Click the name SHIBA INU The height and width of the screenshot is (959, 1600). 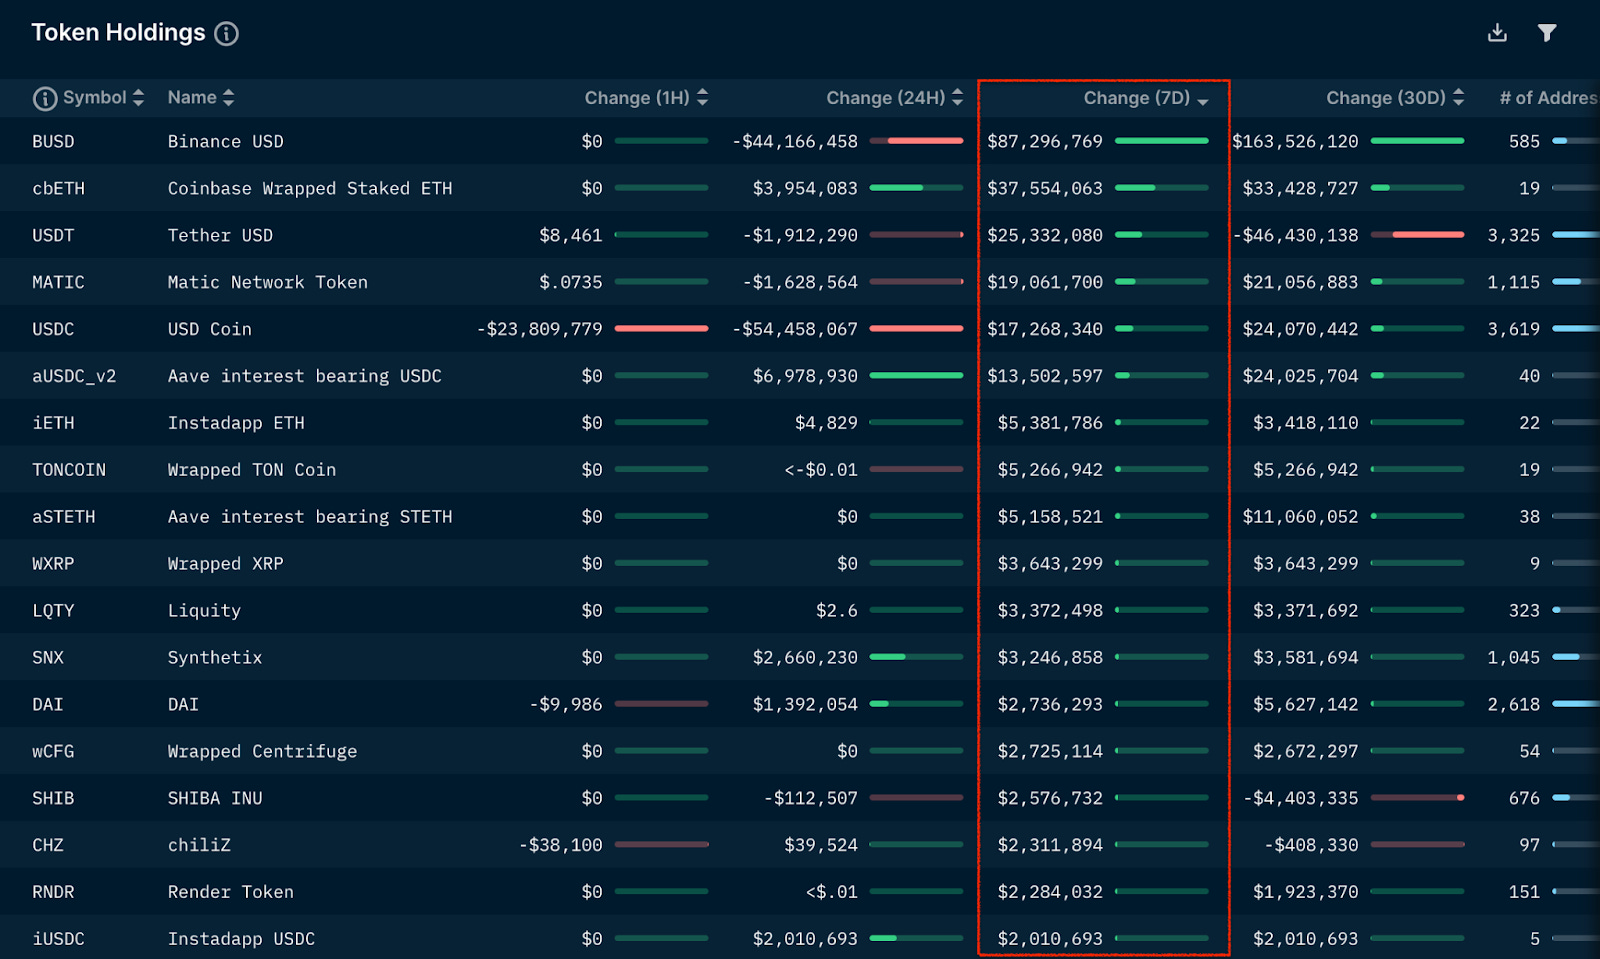click(x=215, y=798)
